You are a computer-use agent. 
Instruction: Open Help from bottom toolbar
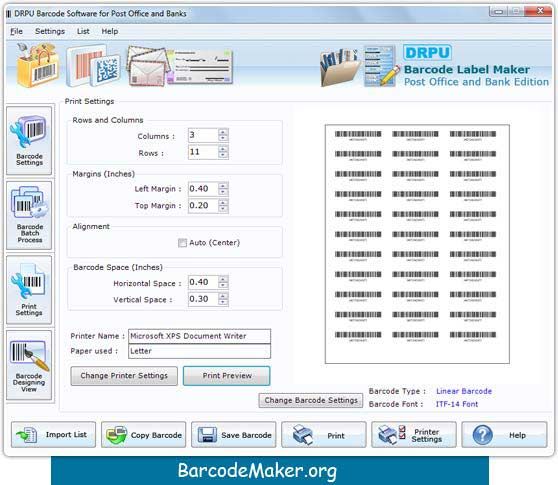click(x=504, y=434)
